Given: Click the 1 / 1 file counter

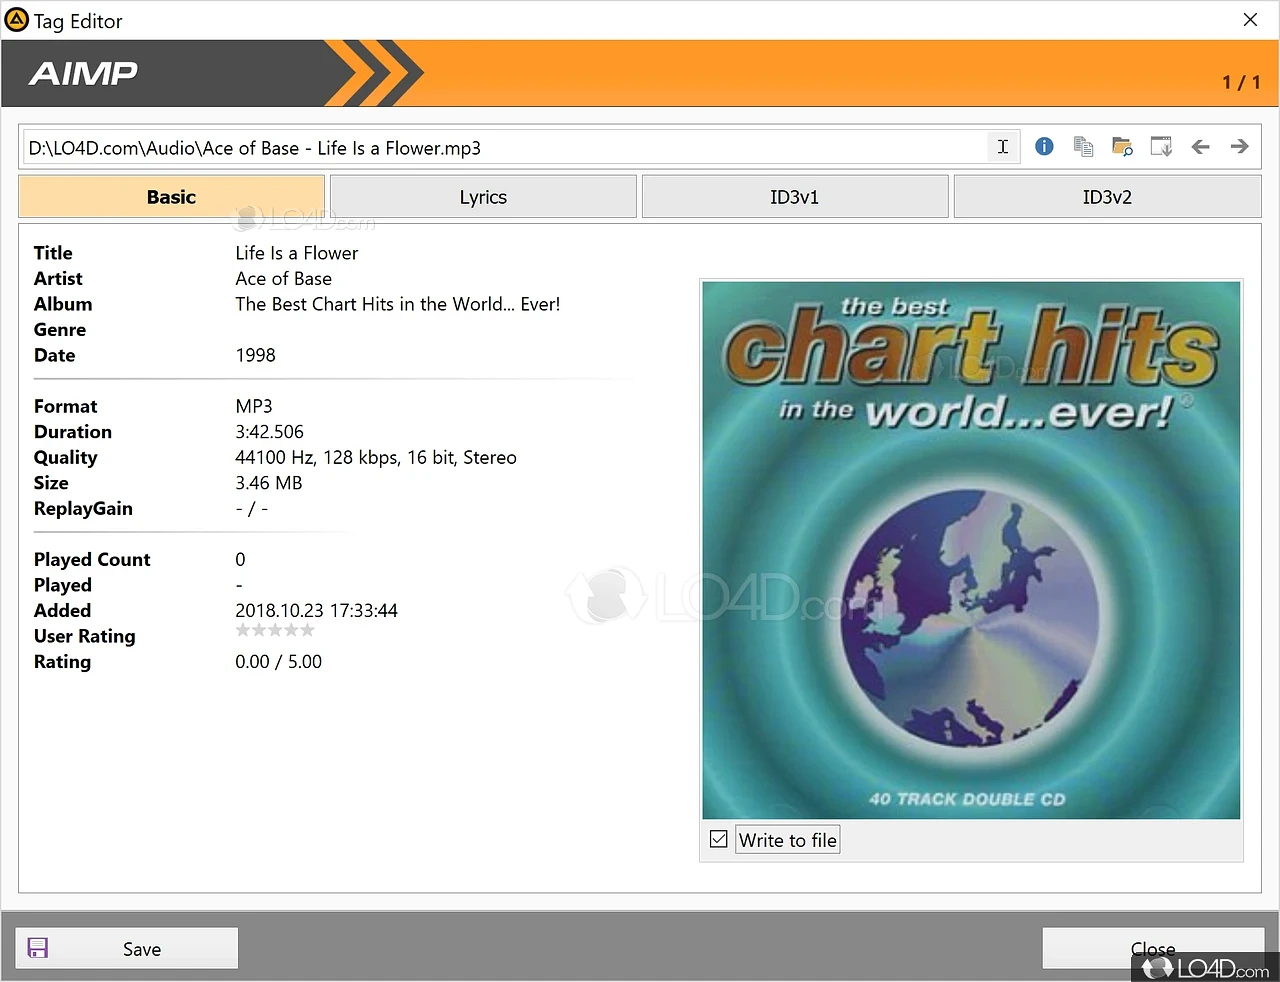Looking at the screenshot, I should coord(1241,83).
